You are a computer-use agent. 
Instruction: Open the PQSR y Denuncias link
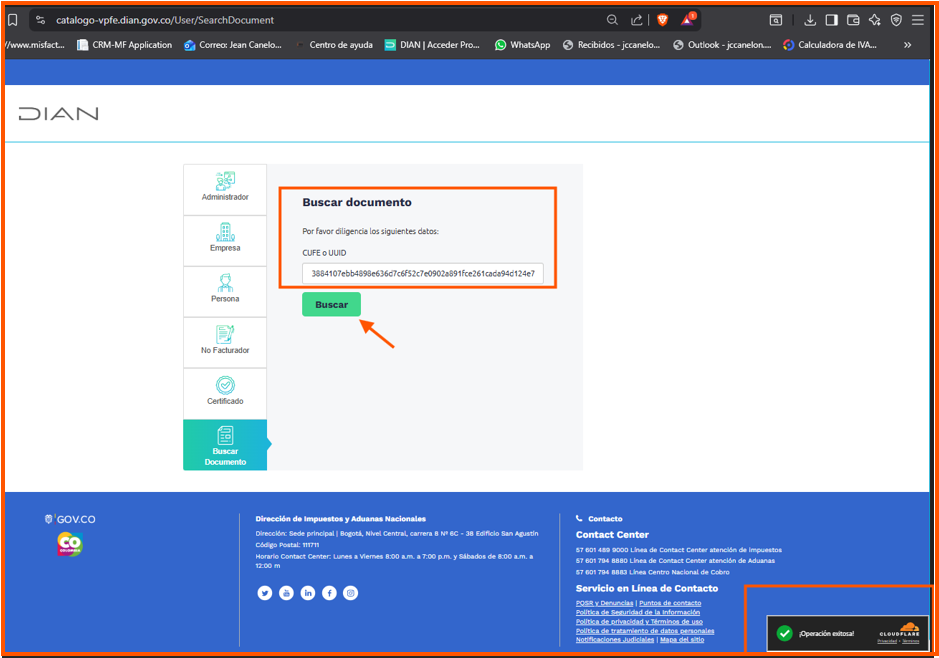pyautogui.click(x=605, y=603)
